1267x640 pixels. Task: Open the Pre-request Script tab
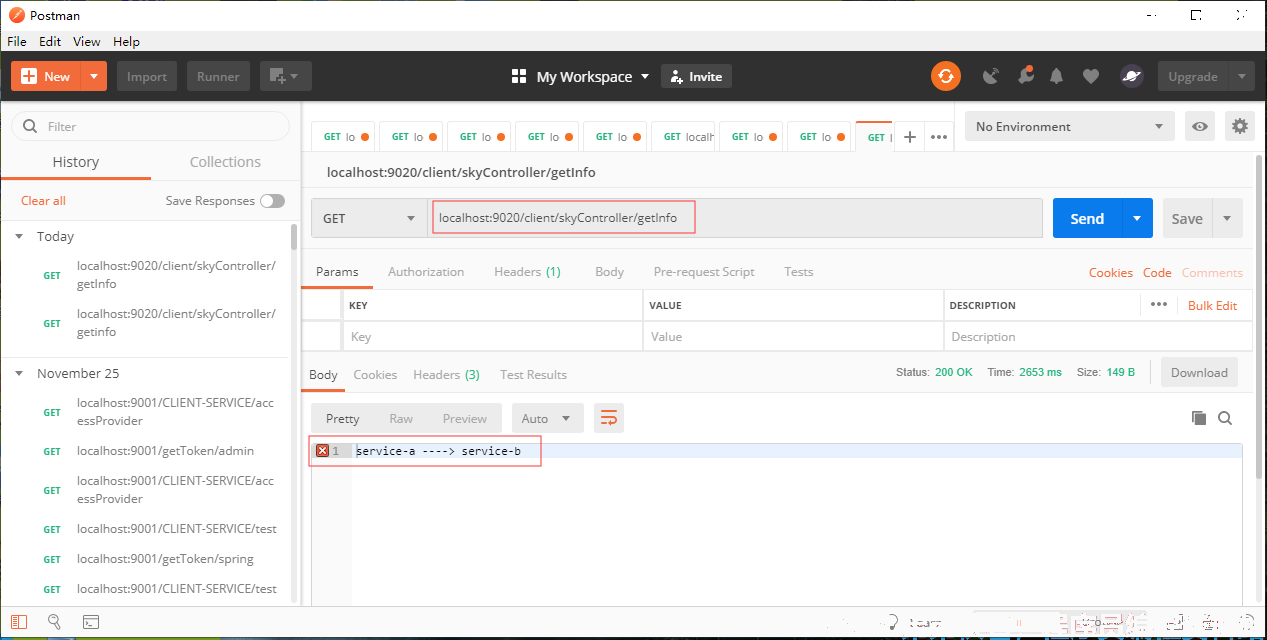pyautogui.click(x=704, y=272)
